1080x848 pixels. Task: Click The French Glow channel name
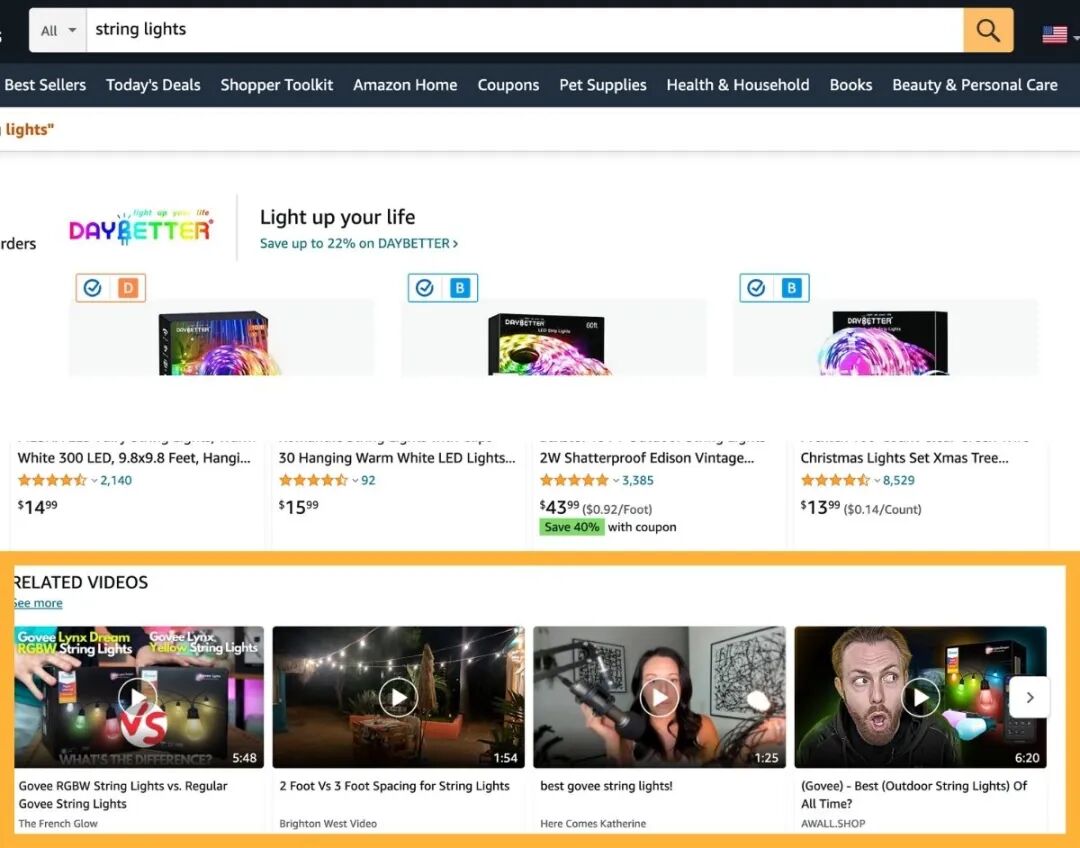58,823
